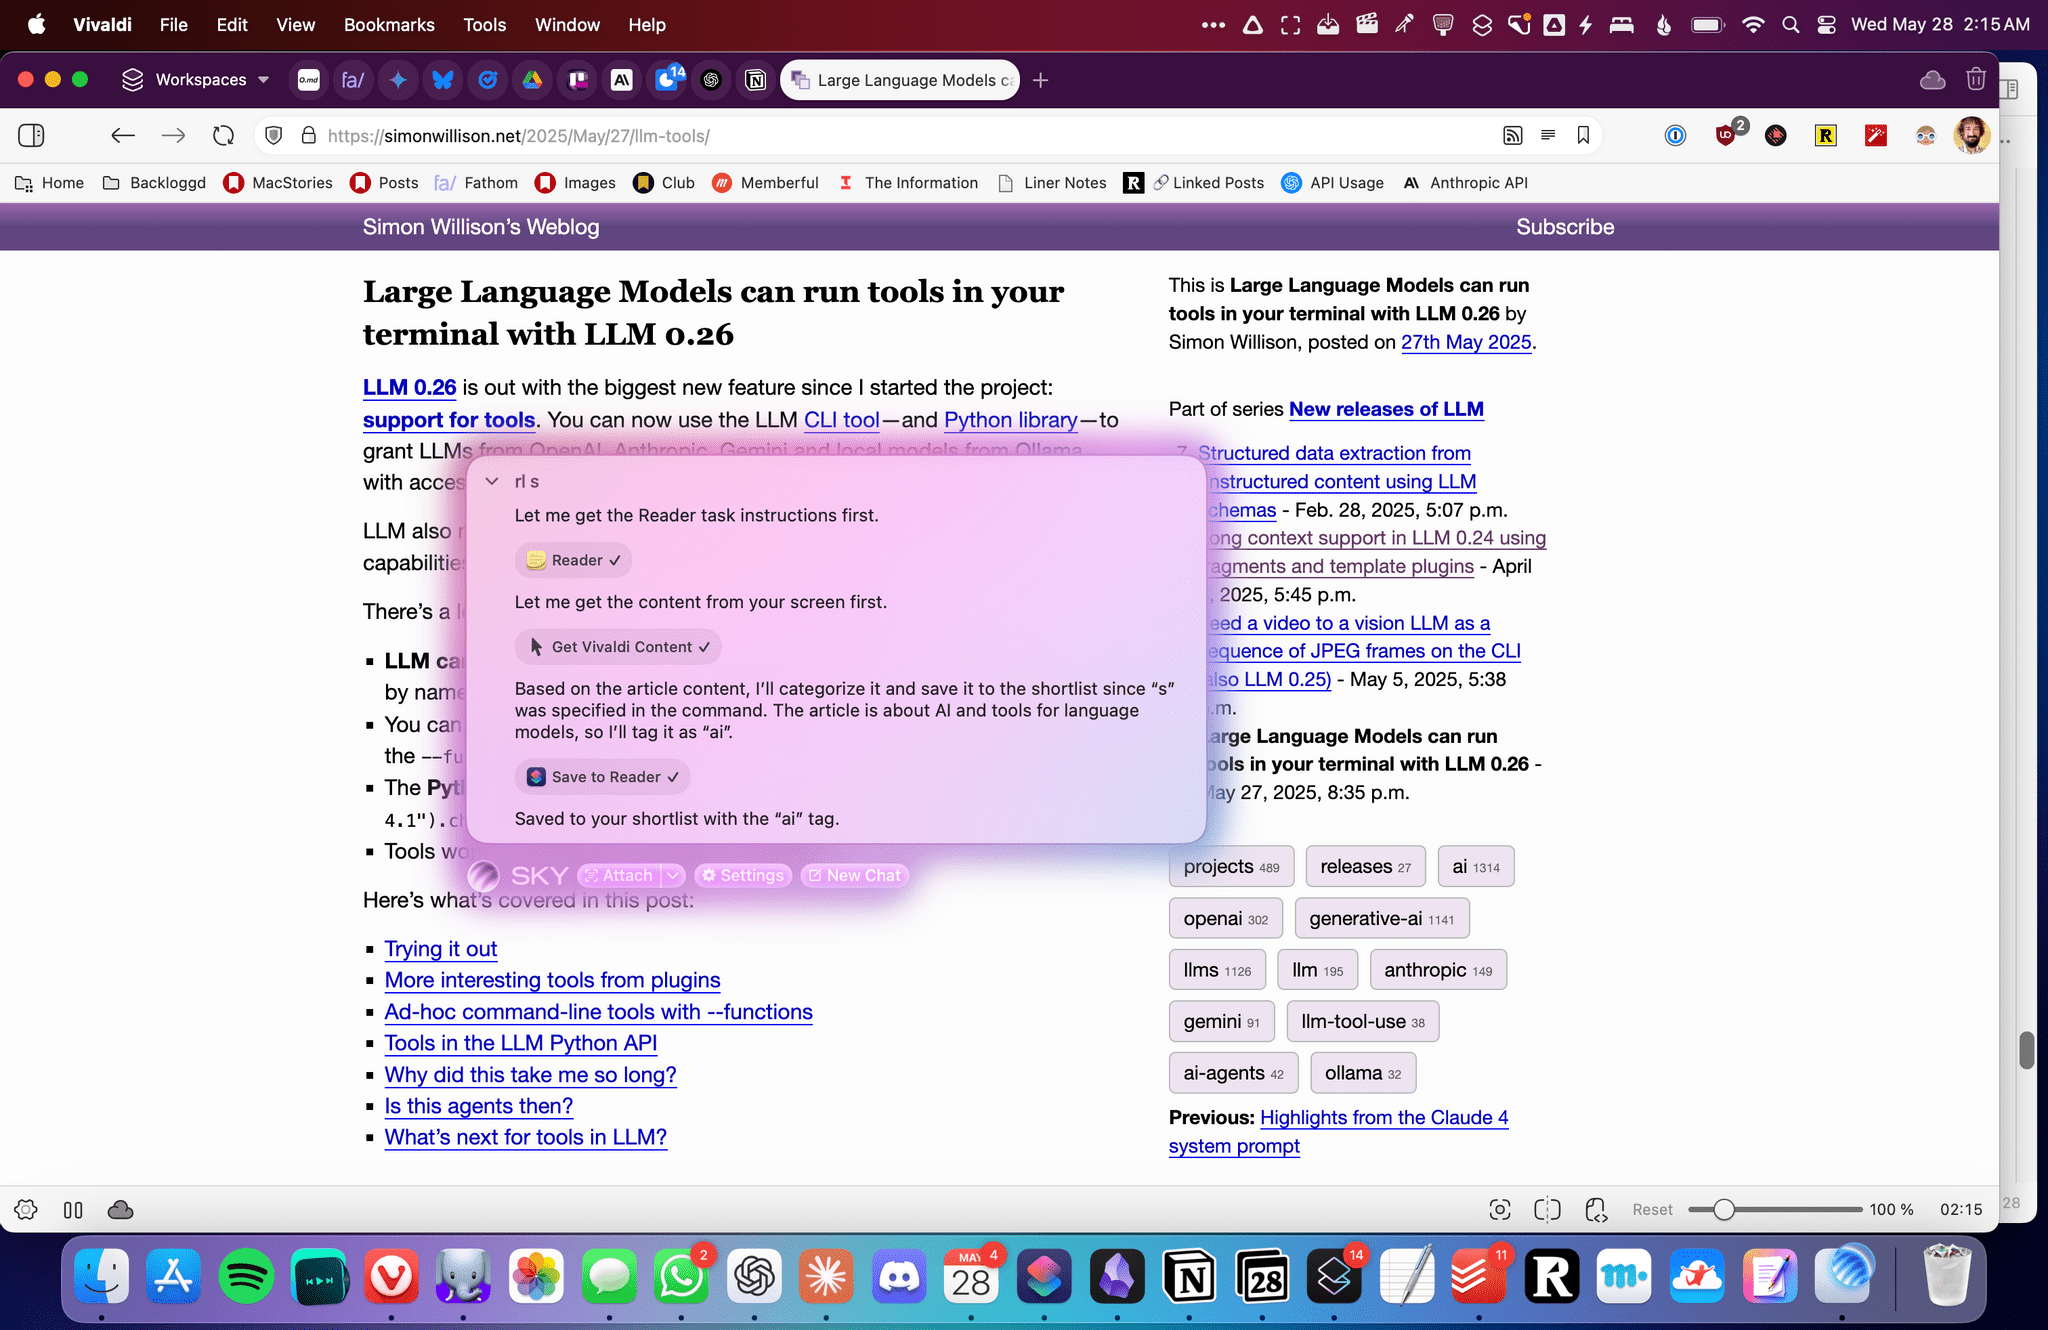
Task: Open the closed tabs trash icon
Action: [x=1975, y=80]
